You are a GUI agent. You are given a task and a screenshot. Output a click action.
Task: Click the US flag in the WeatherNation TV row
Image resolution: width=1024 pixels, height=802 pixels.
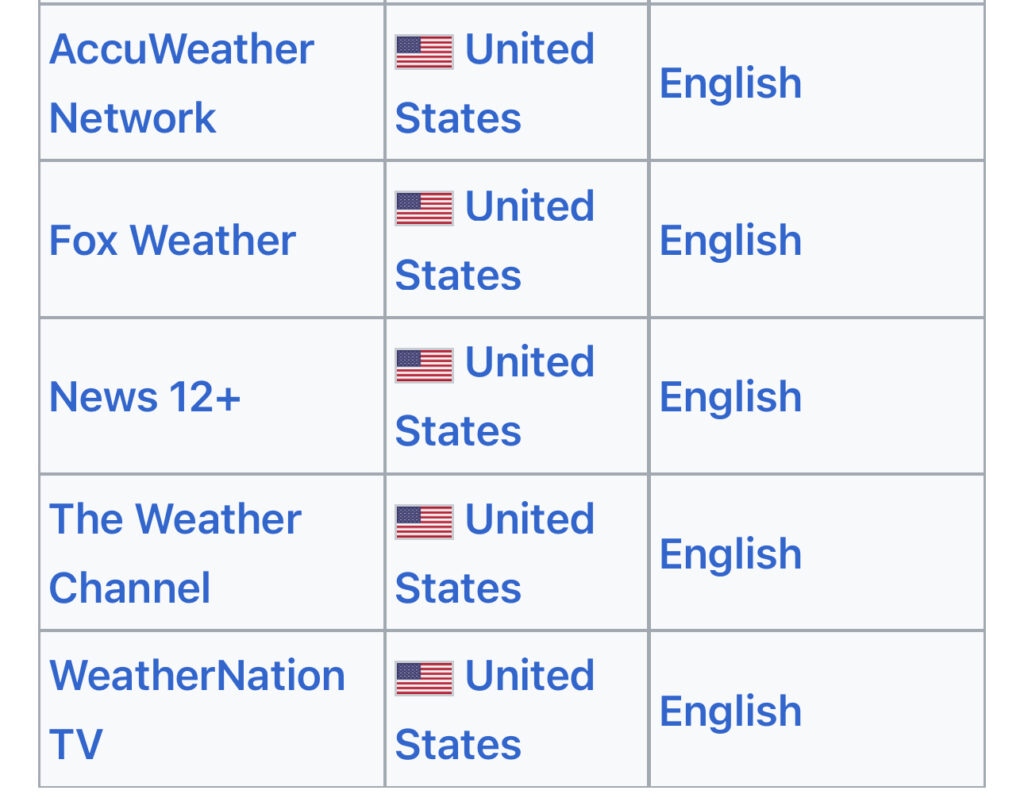[424, 678]
